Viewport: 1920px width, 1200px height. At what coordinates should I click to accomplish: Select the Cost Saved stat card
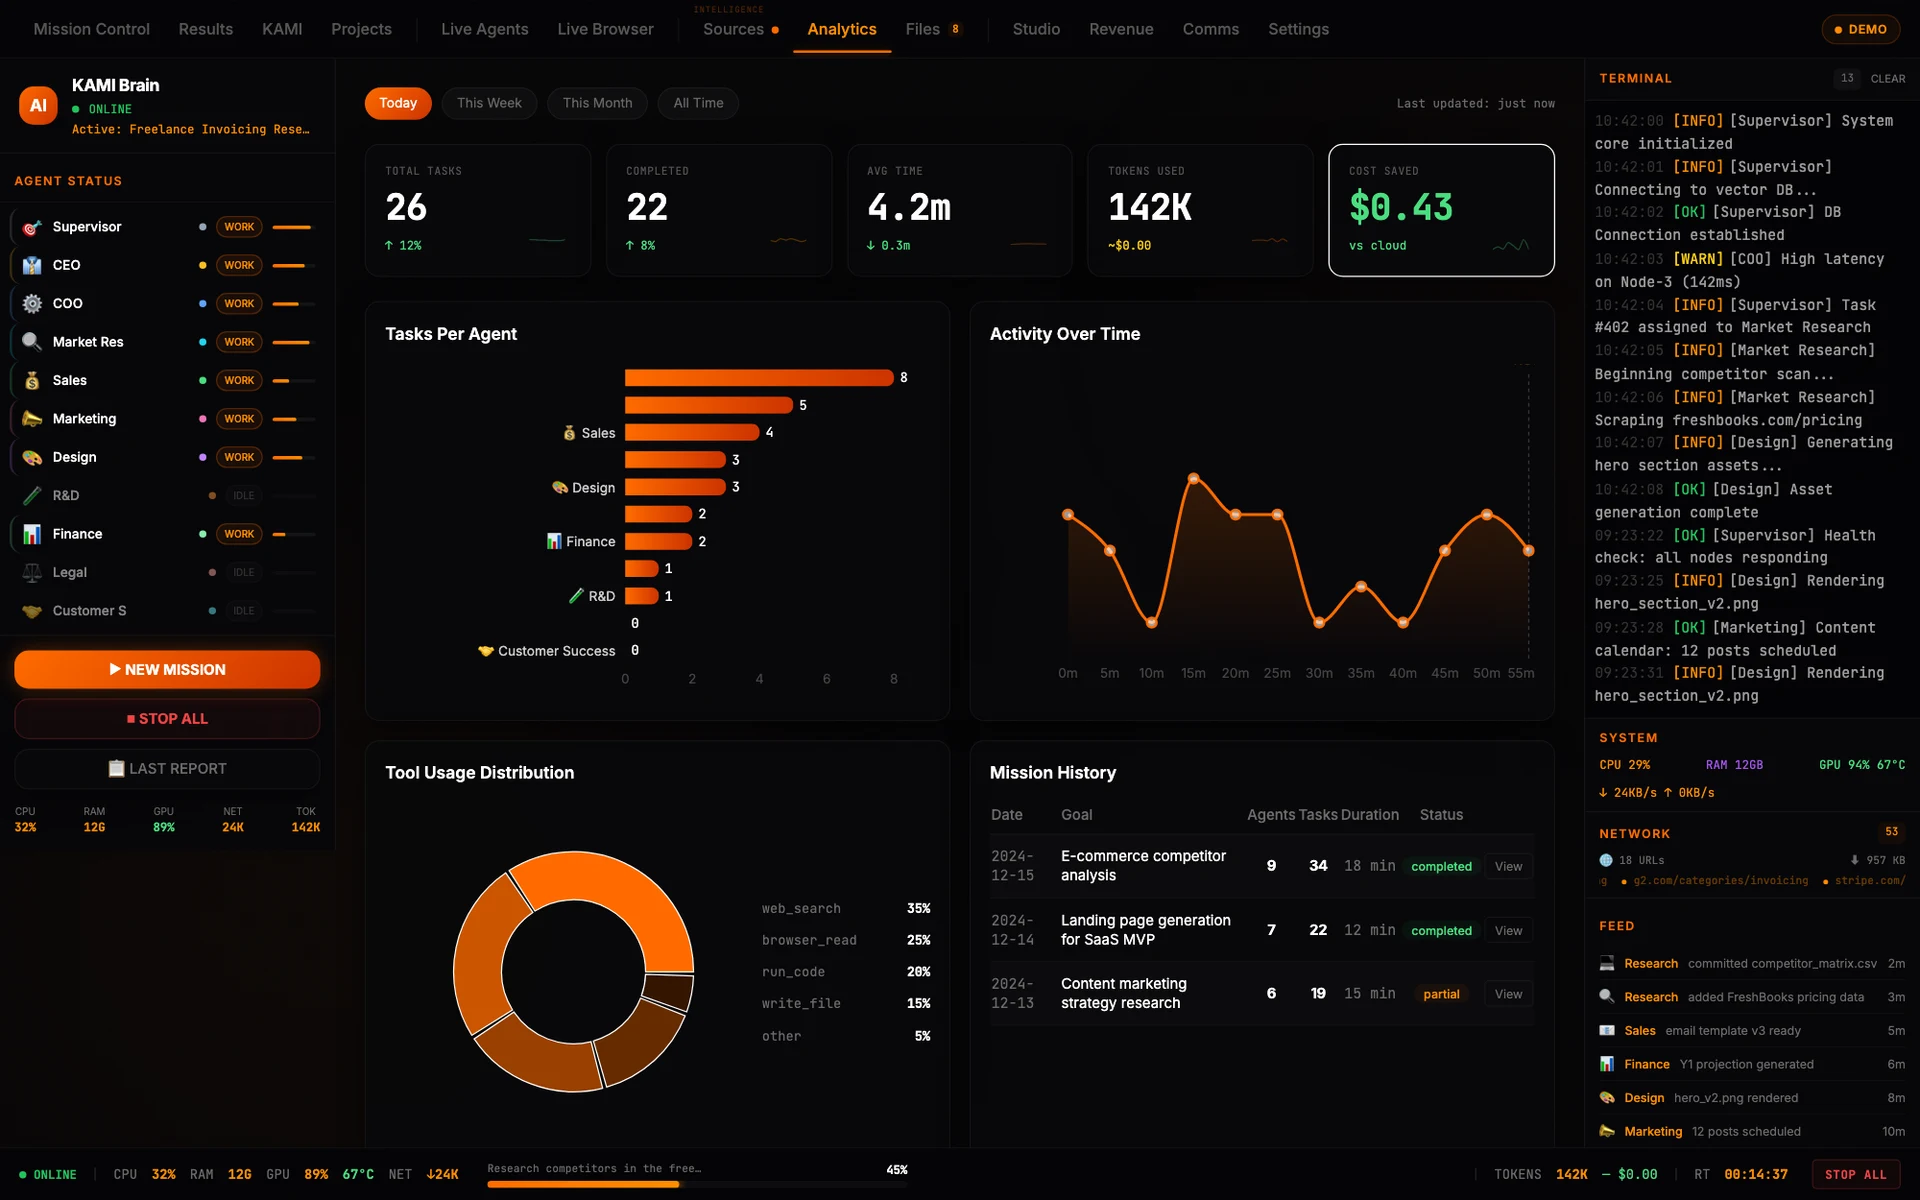point(1441,210)
